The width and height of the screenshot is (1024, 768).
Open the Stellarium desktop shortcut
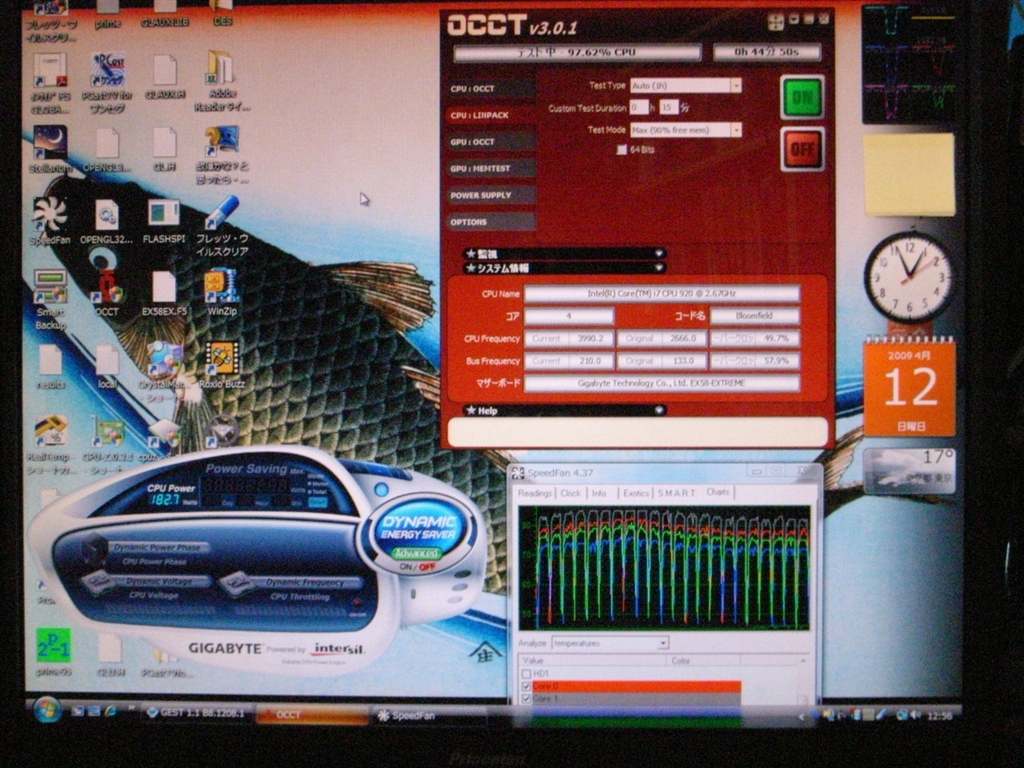coord(49,142)
